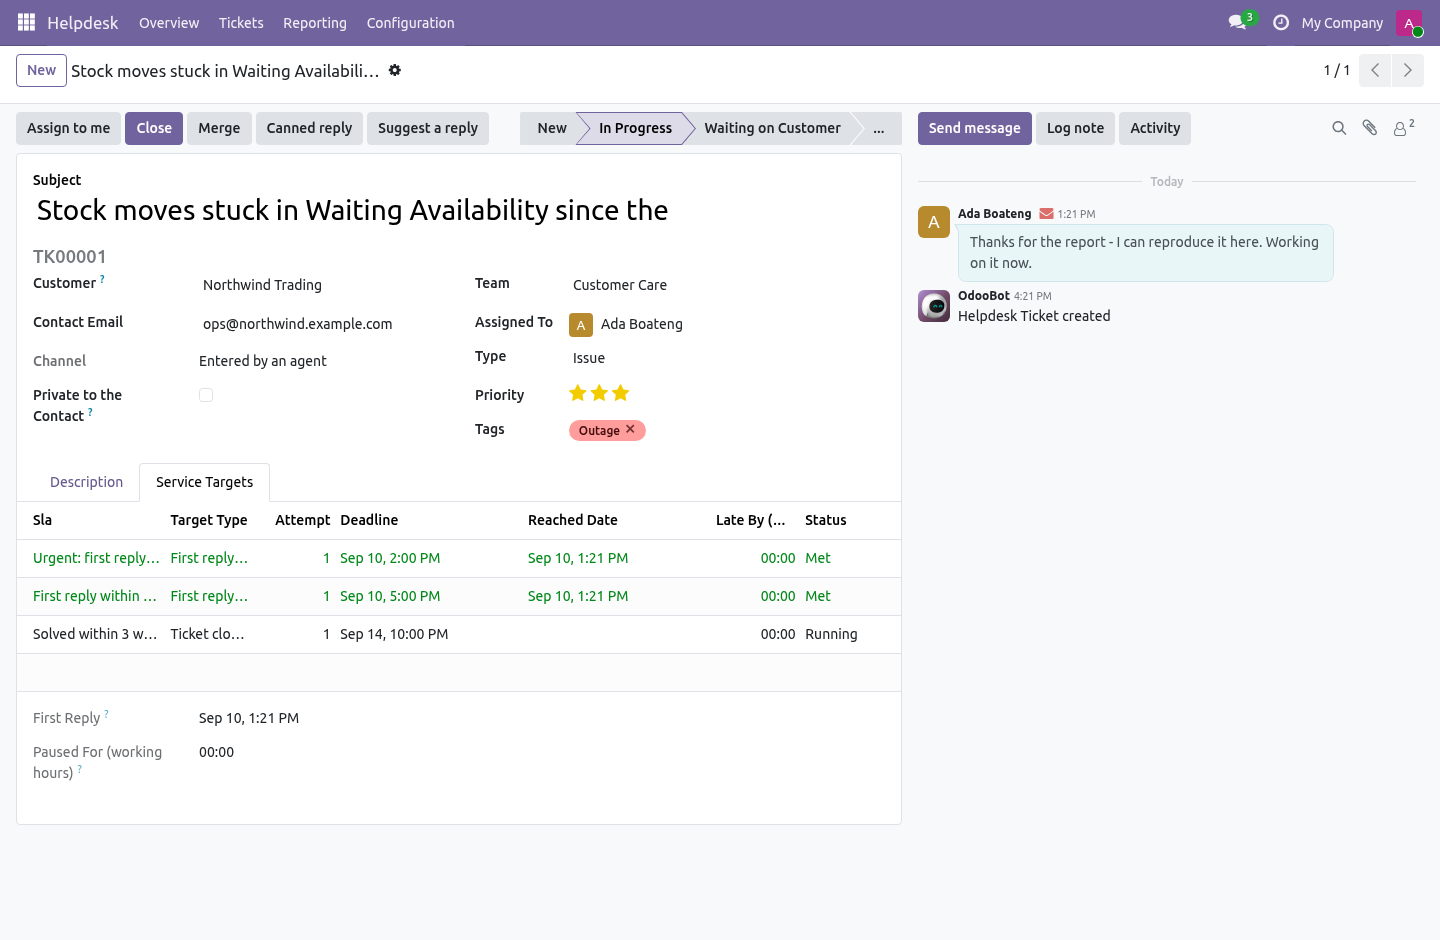Click the Merge button
Screen dimensions: 1440x940
coord(219,128)
